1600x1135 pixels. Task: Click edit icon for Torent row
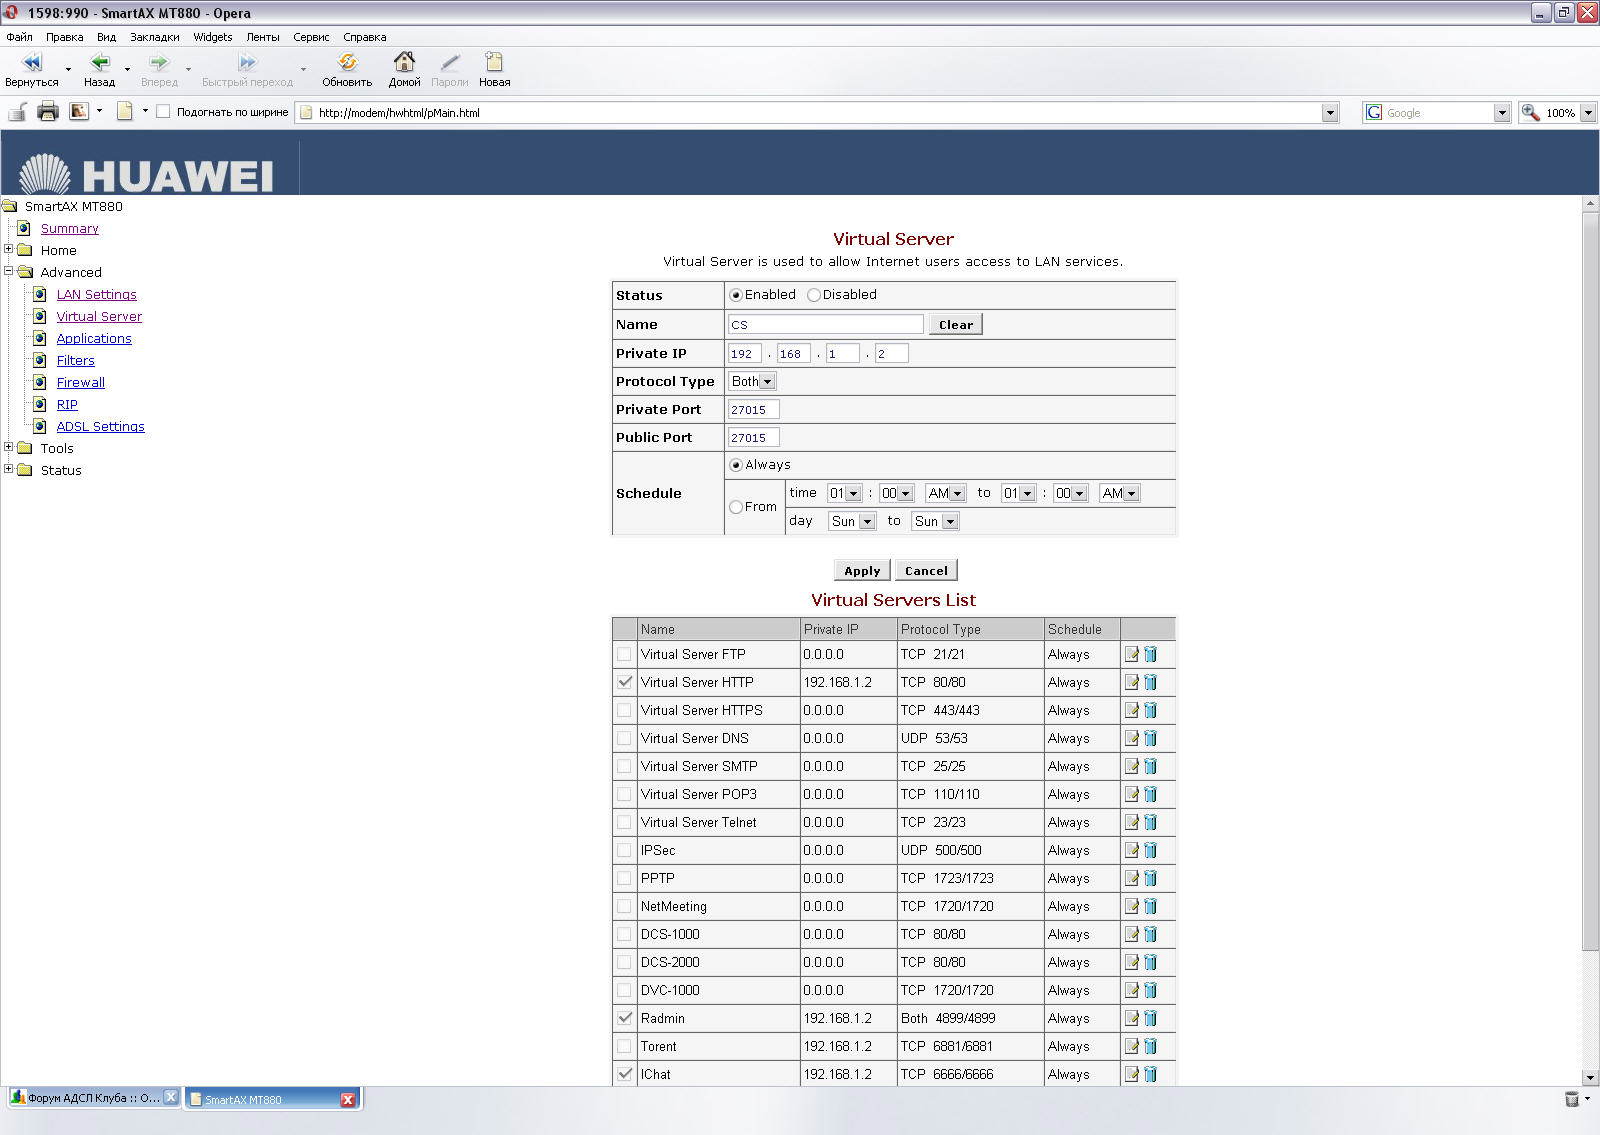point(1132,1046)
